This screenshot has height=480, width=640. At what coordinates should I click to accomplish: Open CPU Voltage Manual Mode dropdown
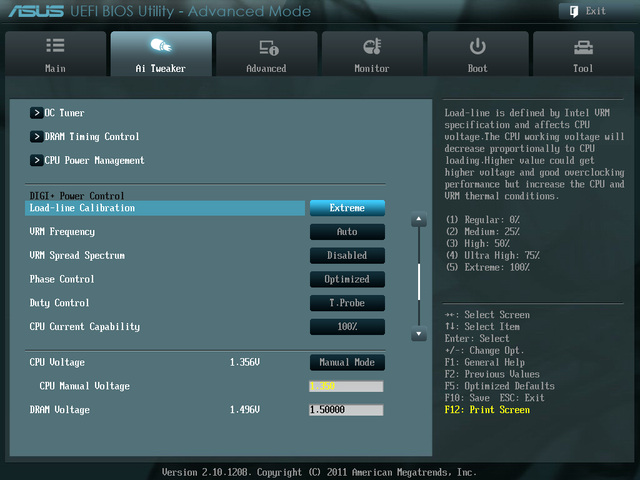point(347,362)
